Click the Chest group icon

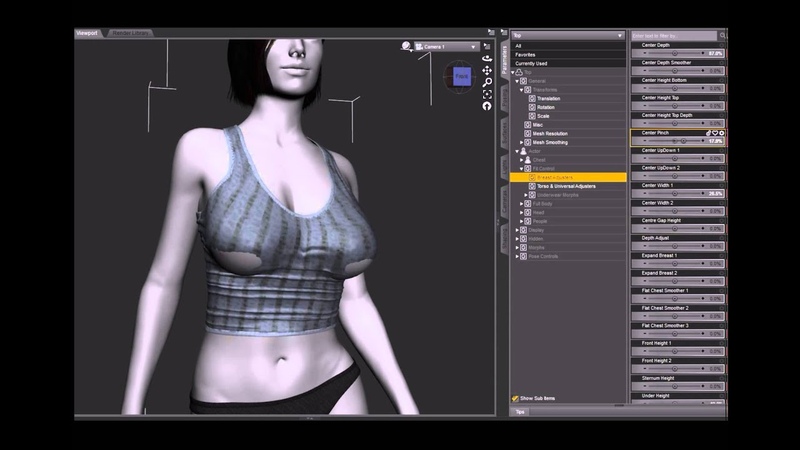528,160
